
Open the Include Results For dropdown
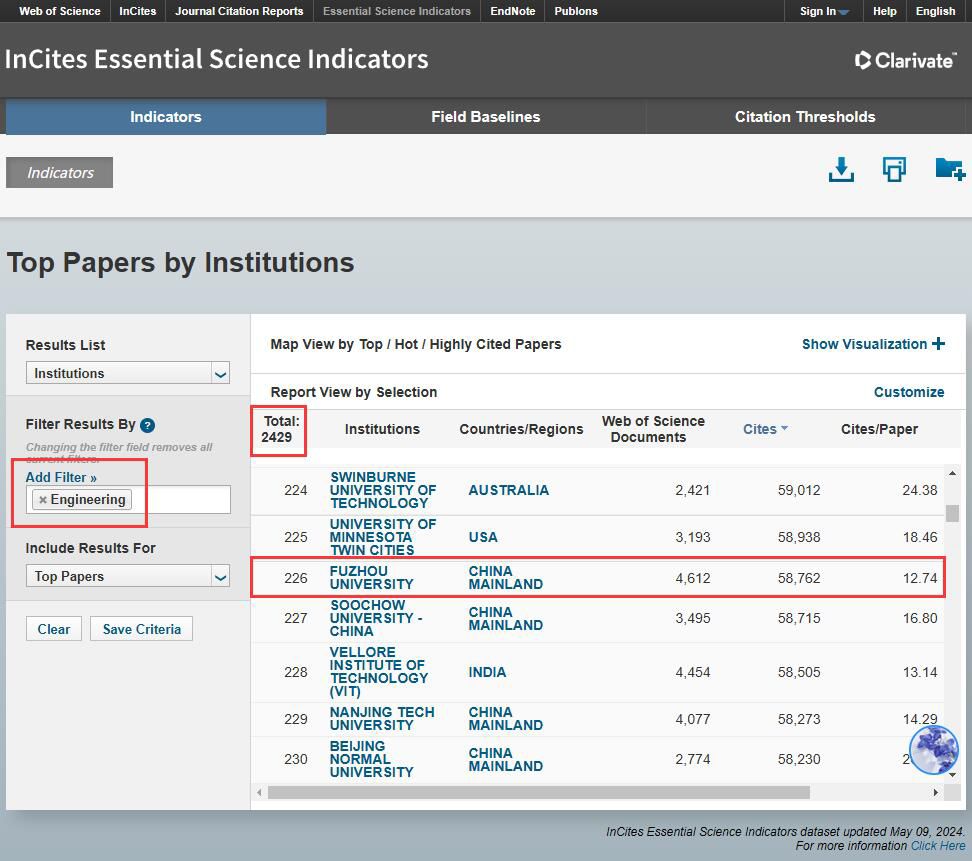128,576
